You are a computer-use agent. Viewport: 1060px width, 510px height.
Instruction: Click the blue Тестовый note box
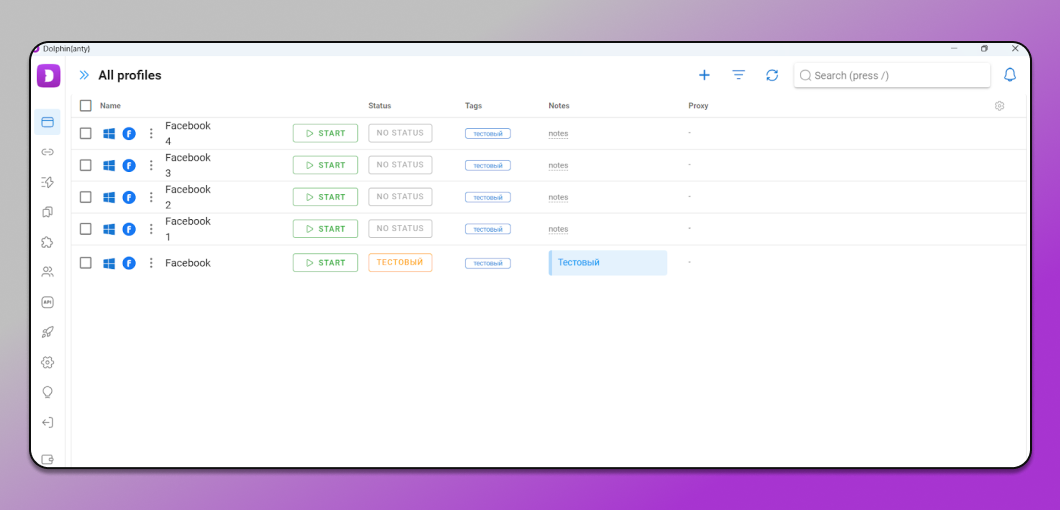click(608, 262)
